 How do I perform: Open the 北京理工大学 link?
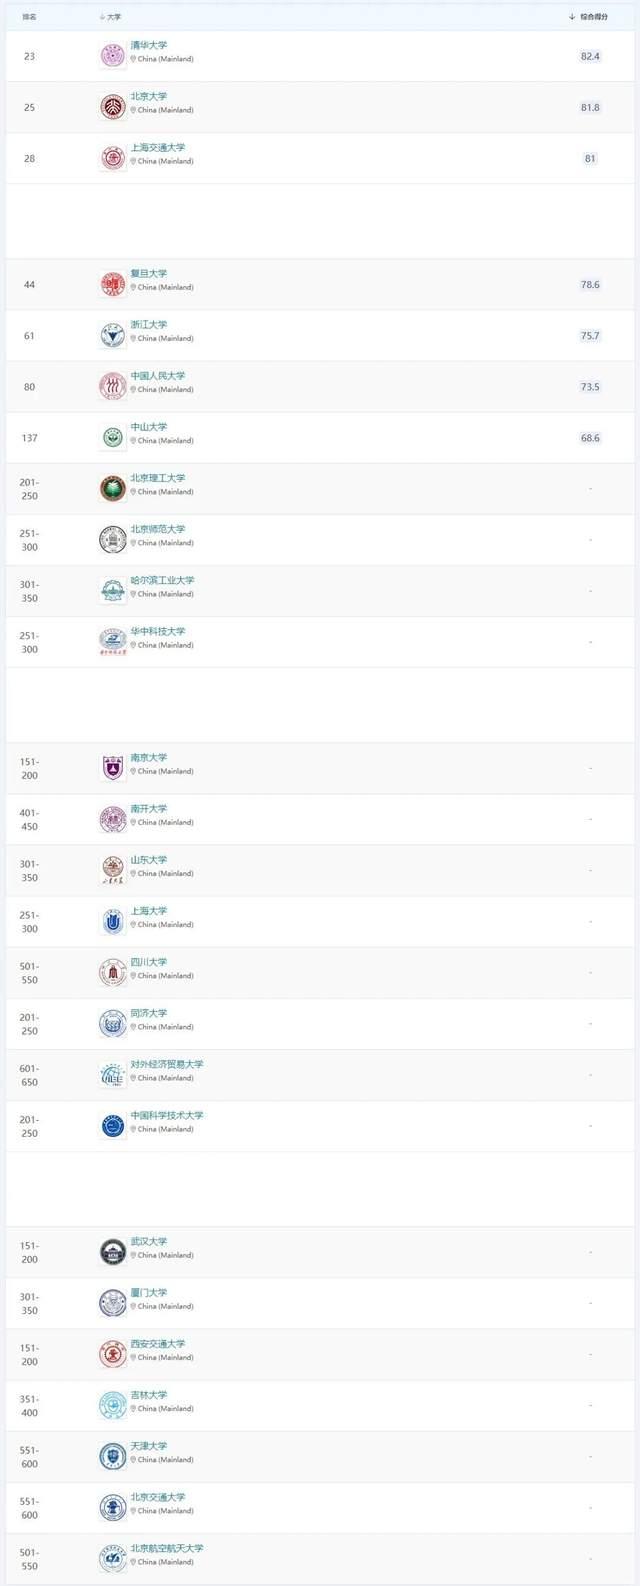[x=158, y=478]
